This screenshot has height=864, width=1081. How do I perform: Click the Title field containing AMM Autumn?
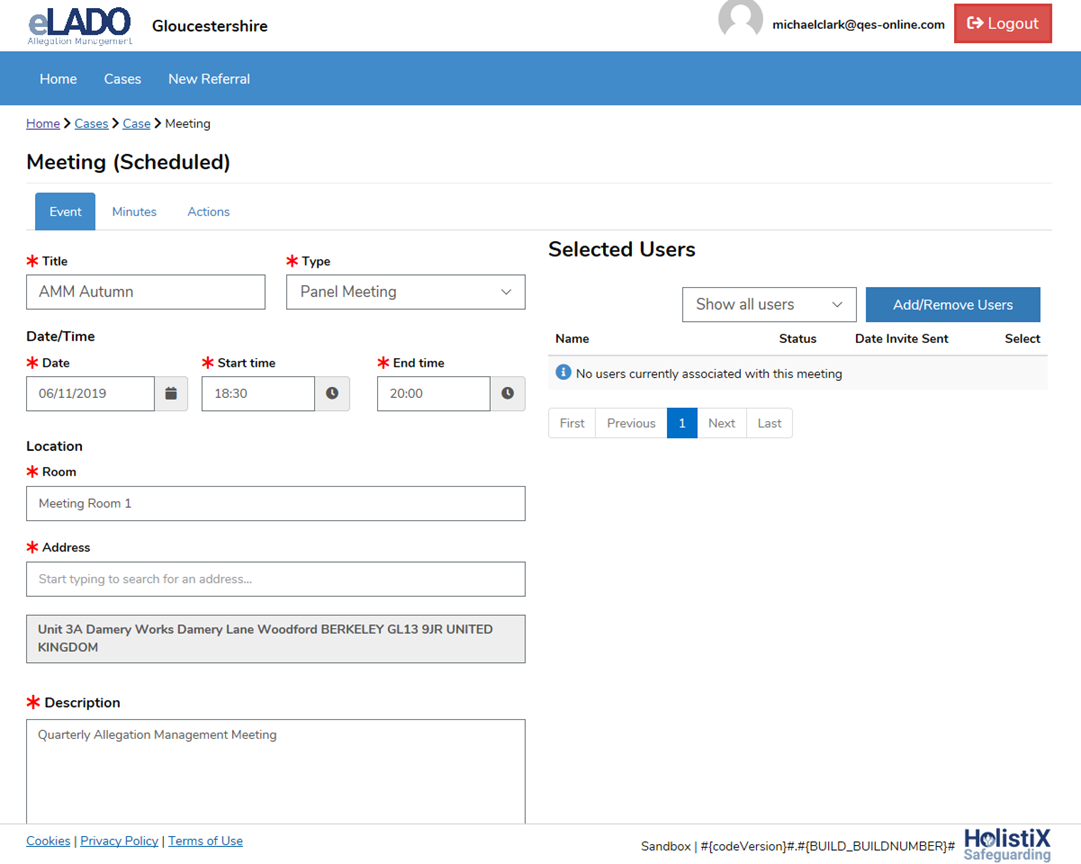pos(146,292)
